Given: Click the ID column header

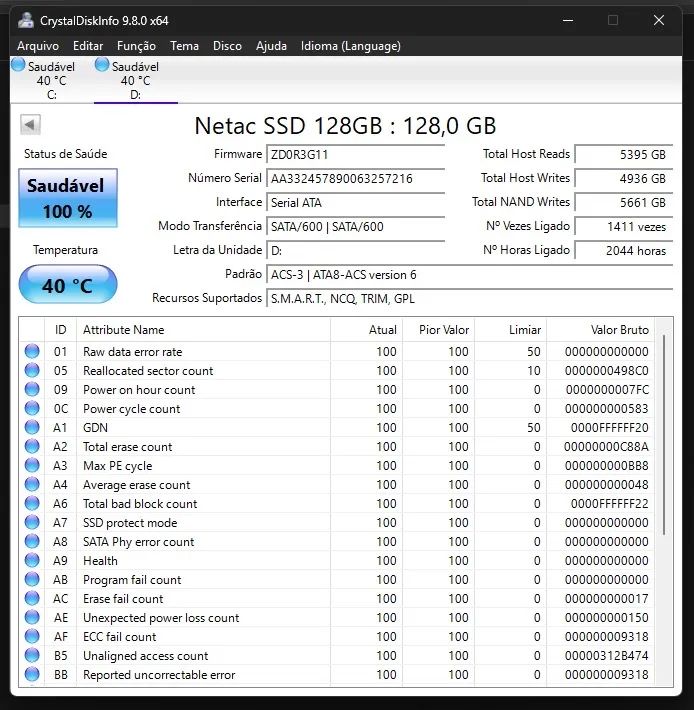Looking at the screenshot, I should click(x=61, y=330).
